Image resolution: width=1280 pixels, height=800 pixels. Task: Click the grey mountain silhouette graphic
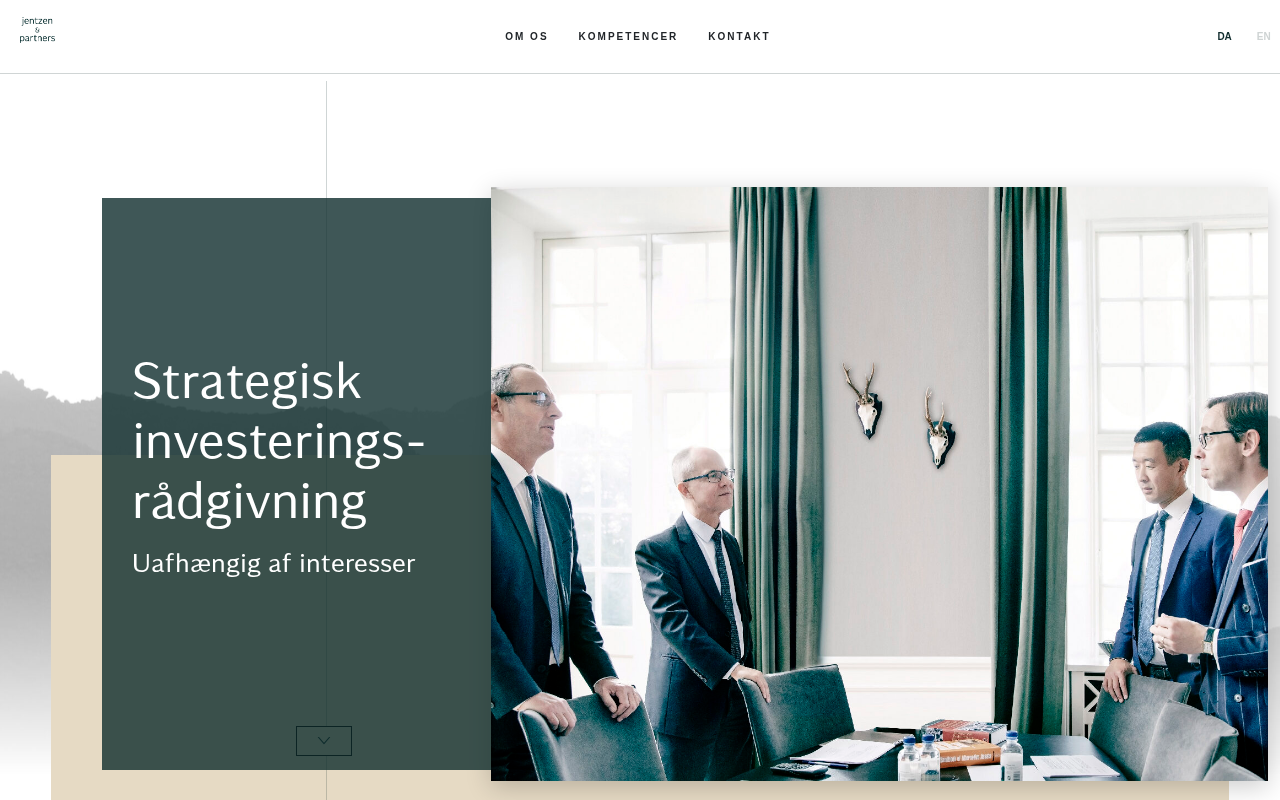coord(50,410)
